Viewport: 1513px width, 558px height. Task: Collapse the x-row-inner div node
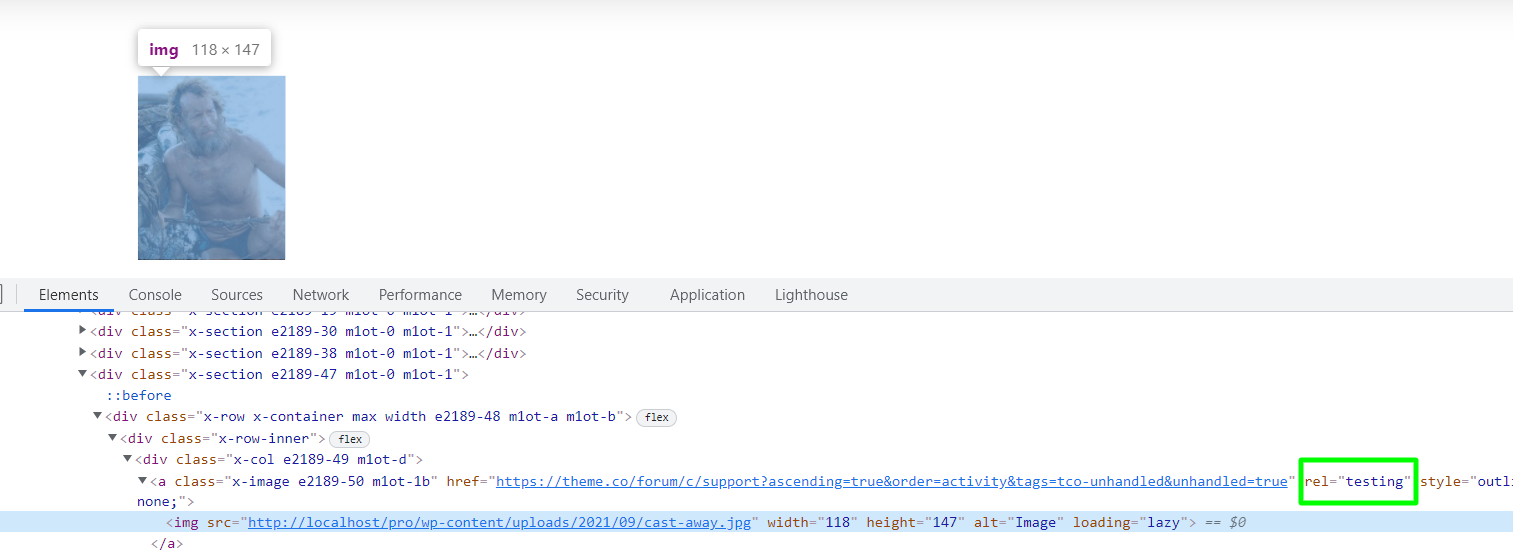click(113, 438)
